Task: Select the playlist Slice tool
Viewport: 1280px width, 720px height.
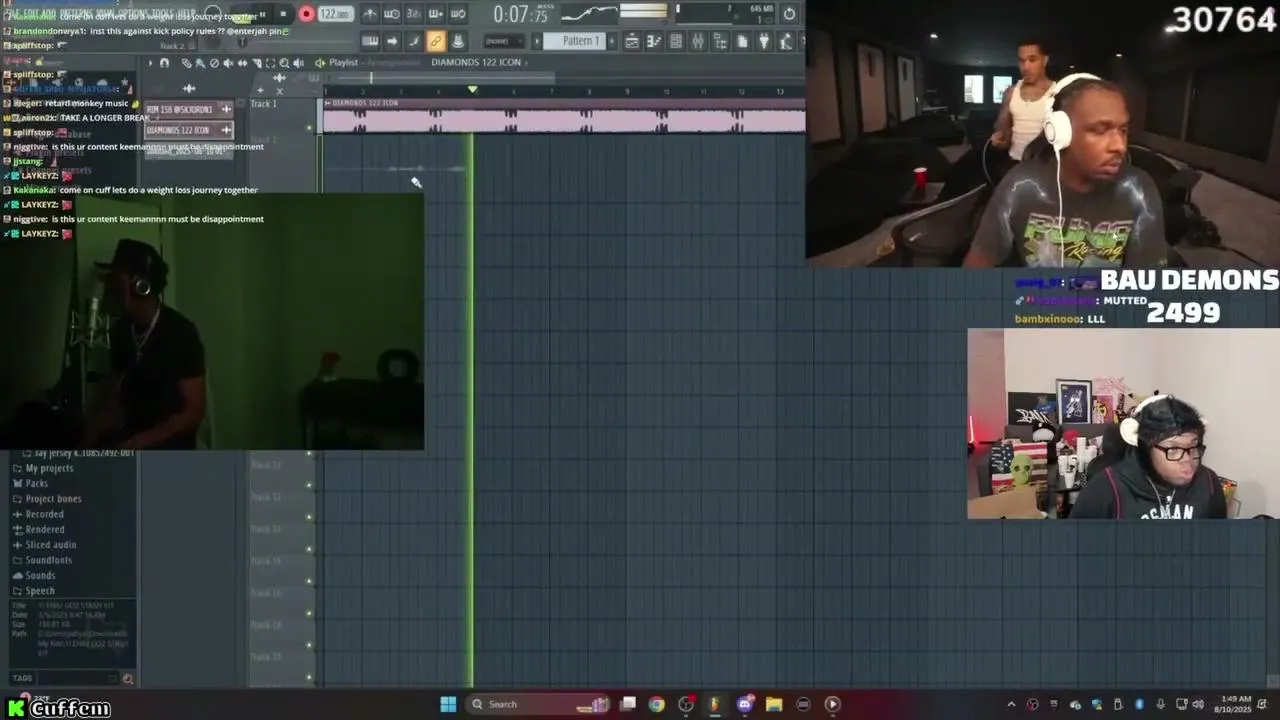Action: (257, 63)
